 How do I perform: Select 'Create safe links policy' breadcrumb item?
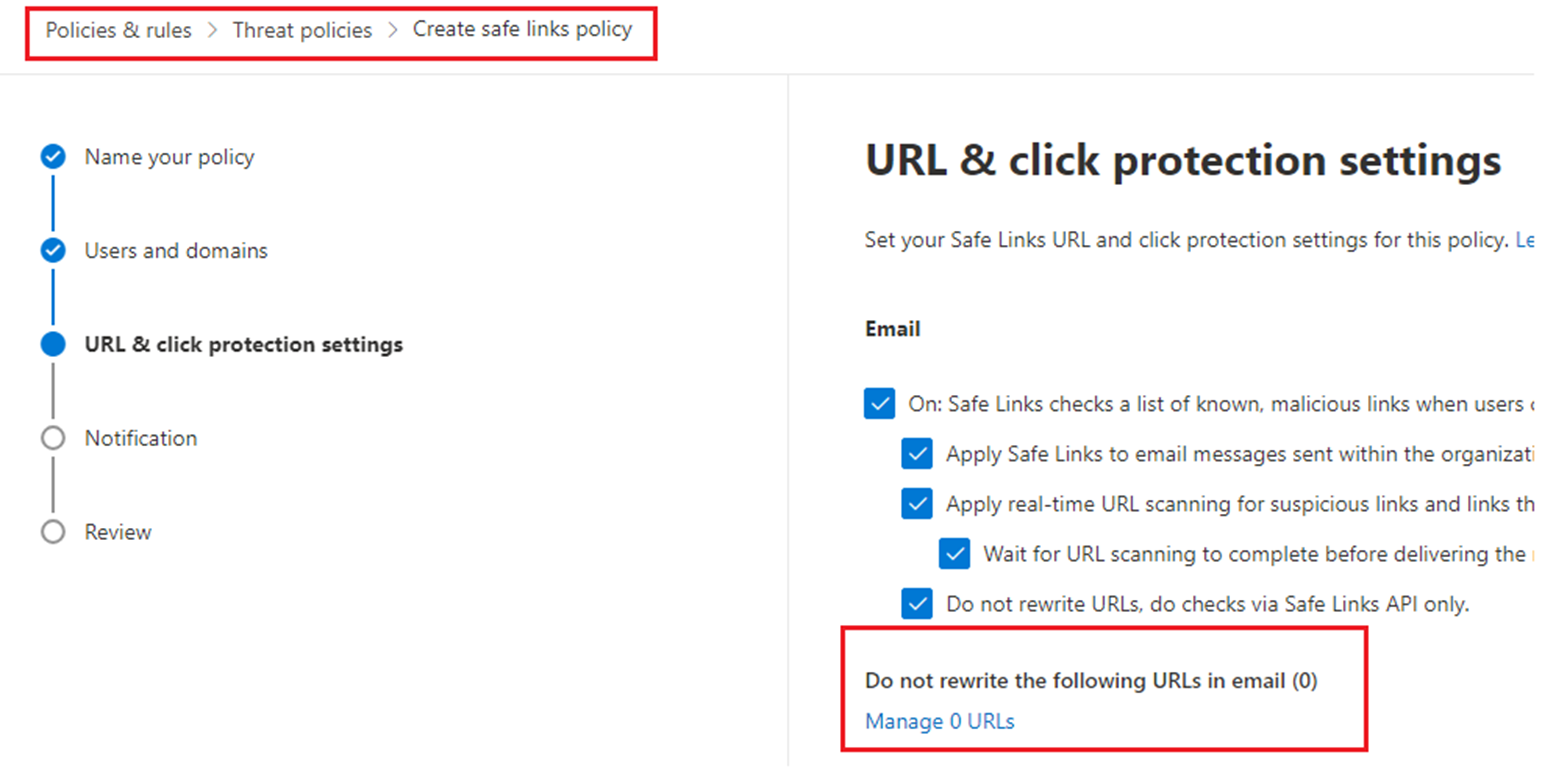pos(523,29)
